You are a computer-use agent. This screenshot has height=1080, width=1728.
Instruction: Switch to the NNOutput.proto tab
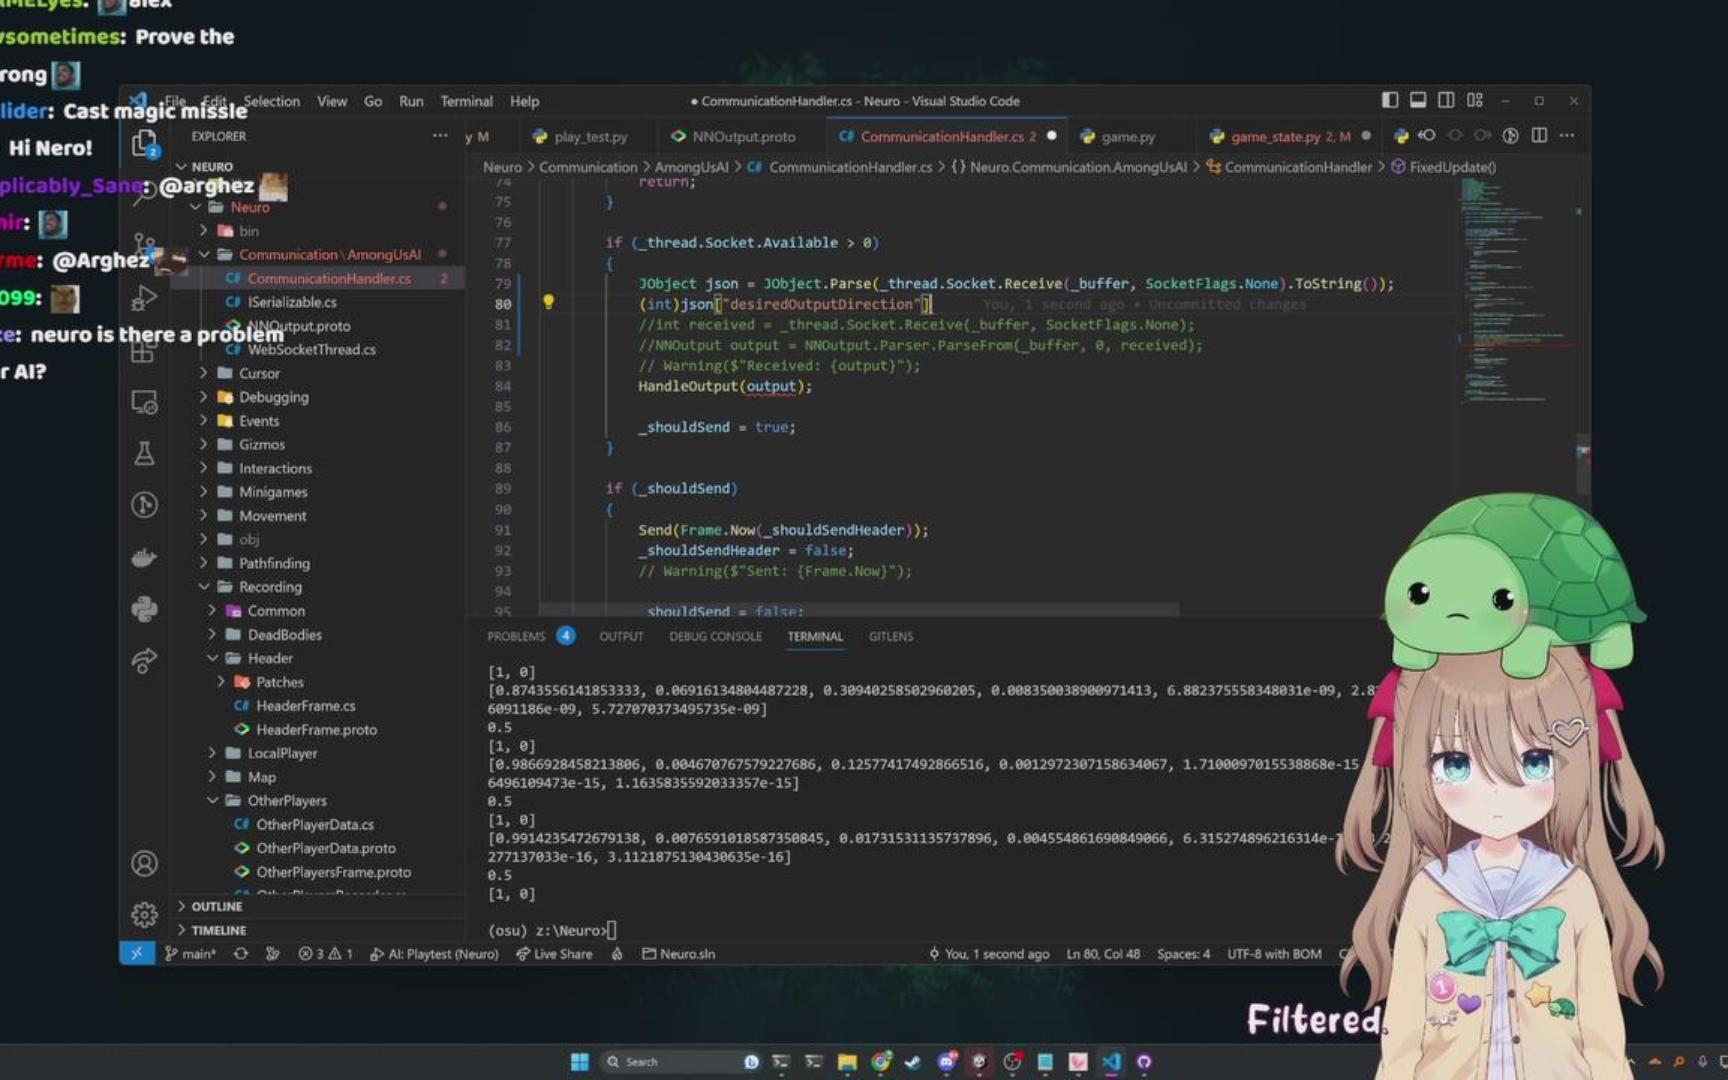click(742, 136)
